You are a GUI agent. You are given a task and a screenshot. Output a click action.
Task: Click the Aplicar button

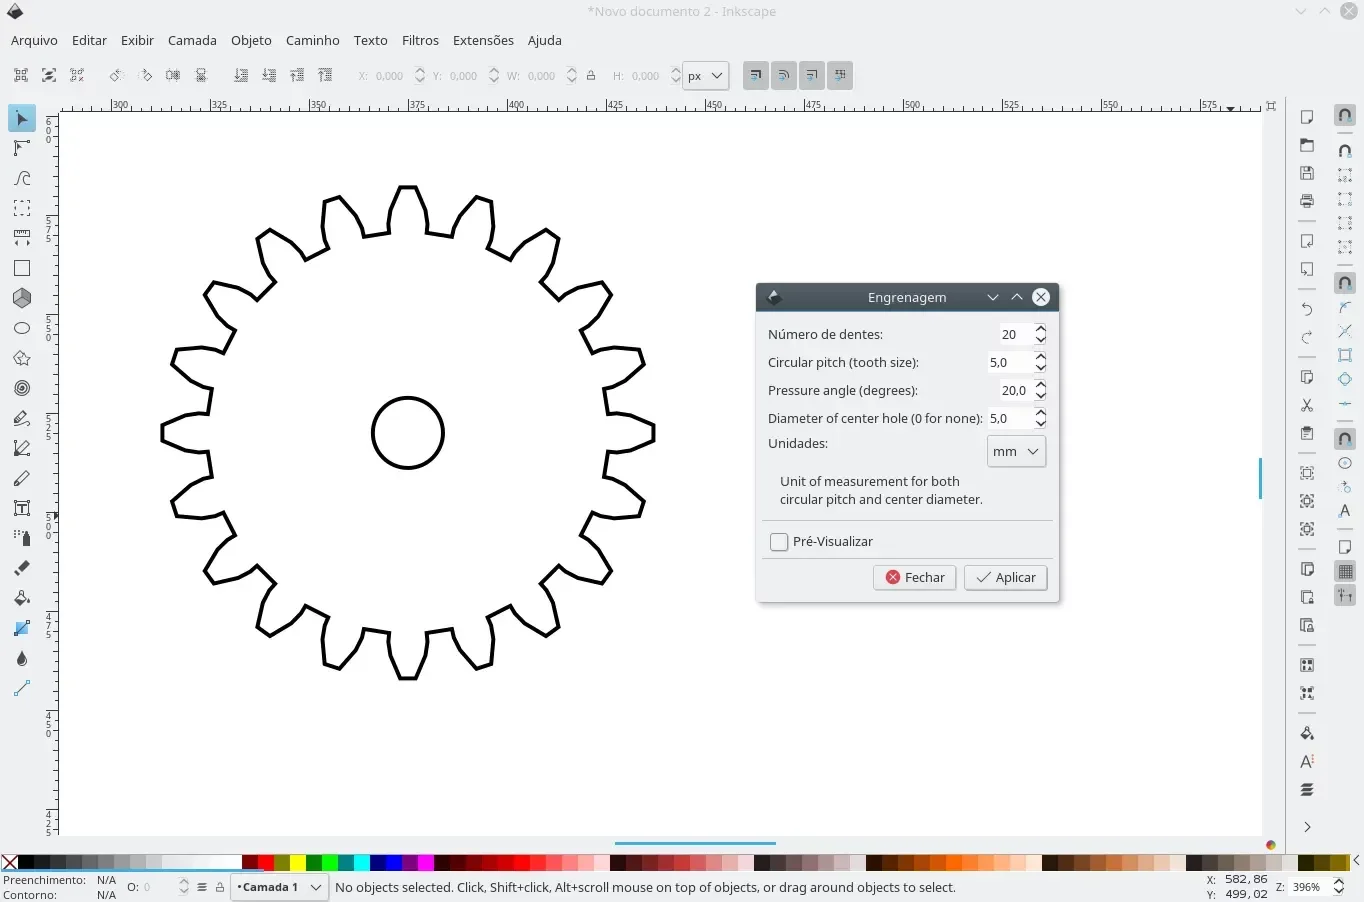(1005, 578)
